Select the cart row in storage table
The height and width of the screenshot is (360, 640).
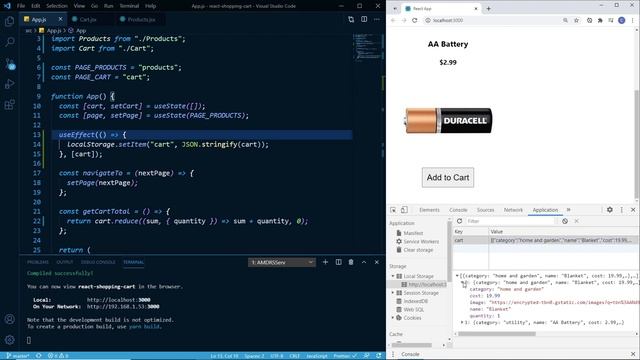pyautogui.click(x=545, y=240)
